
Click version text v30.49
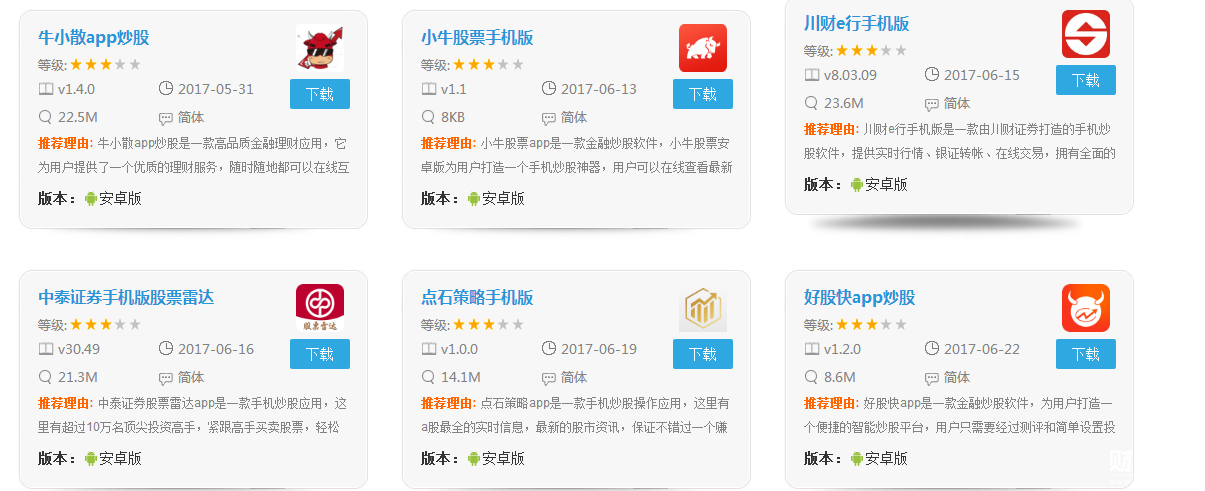tap(79, 349)
